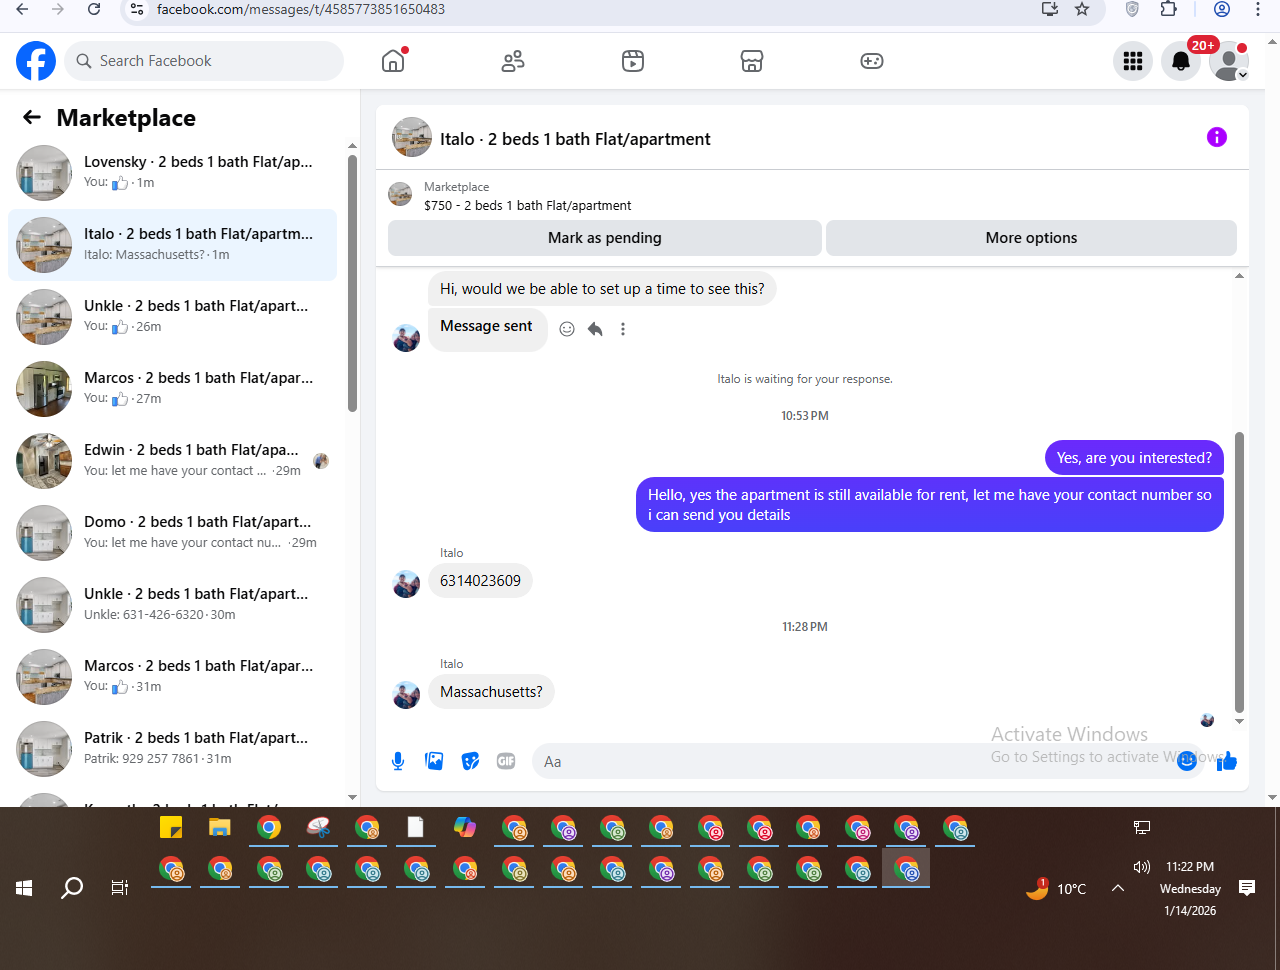Image resolution: width=1280 pixels, height=970 pixels.
Task: Open the Windows action center icon
Action: (x=1246, y=888)
